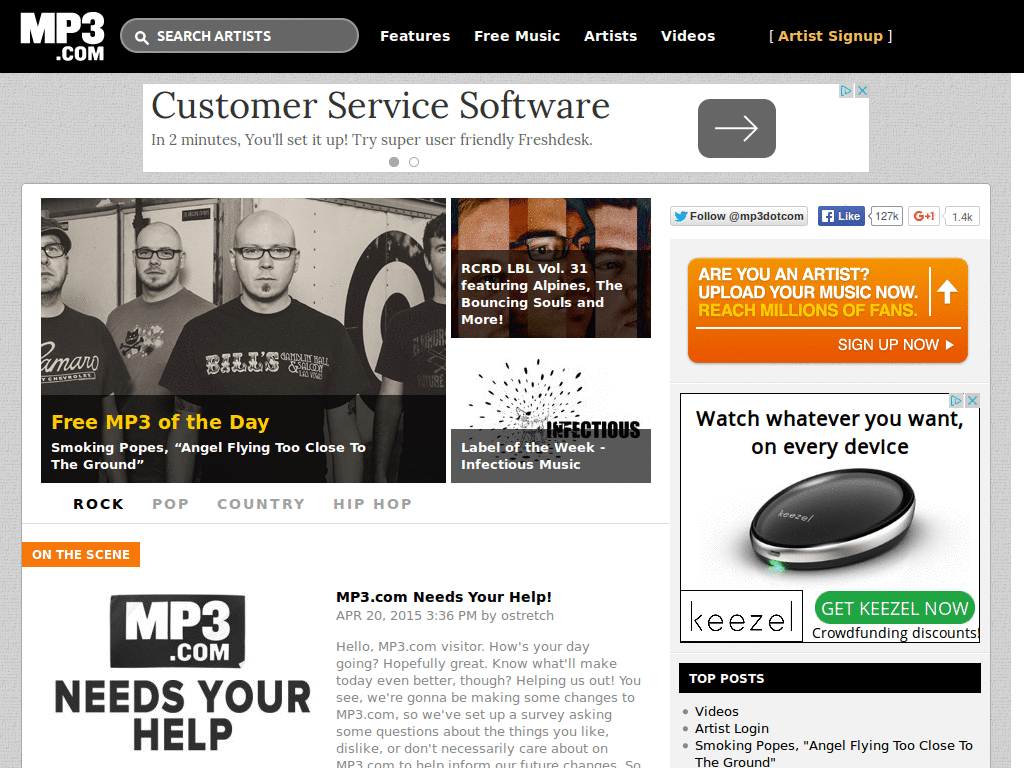
Task: Select the COUNTRY genre tab
Action: [x=261, y=504]
